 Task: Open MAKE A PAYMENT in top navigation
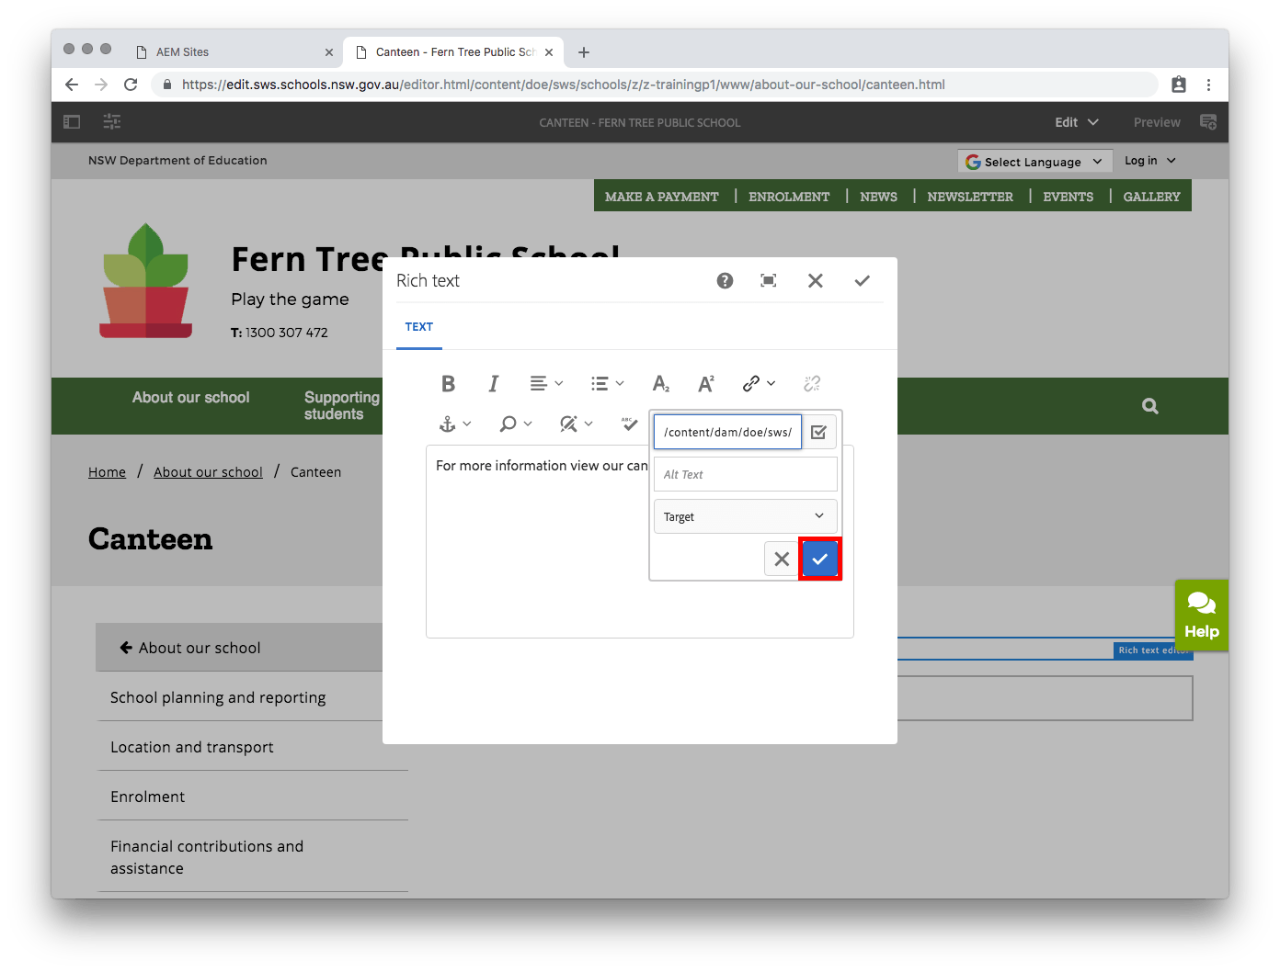tap(662, 197)
